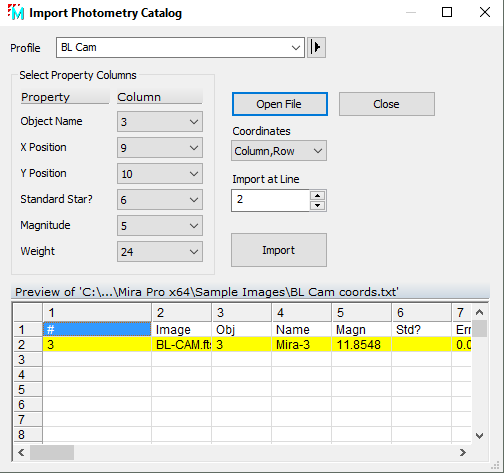
Task: Click the preview table's scroll right arrow
Action: [463, 452]
